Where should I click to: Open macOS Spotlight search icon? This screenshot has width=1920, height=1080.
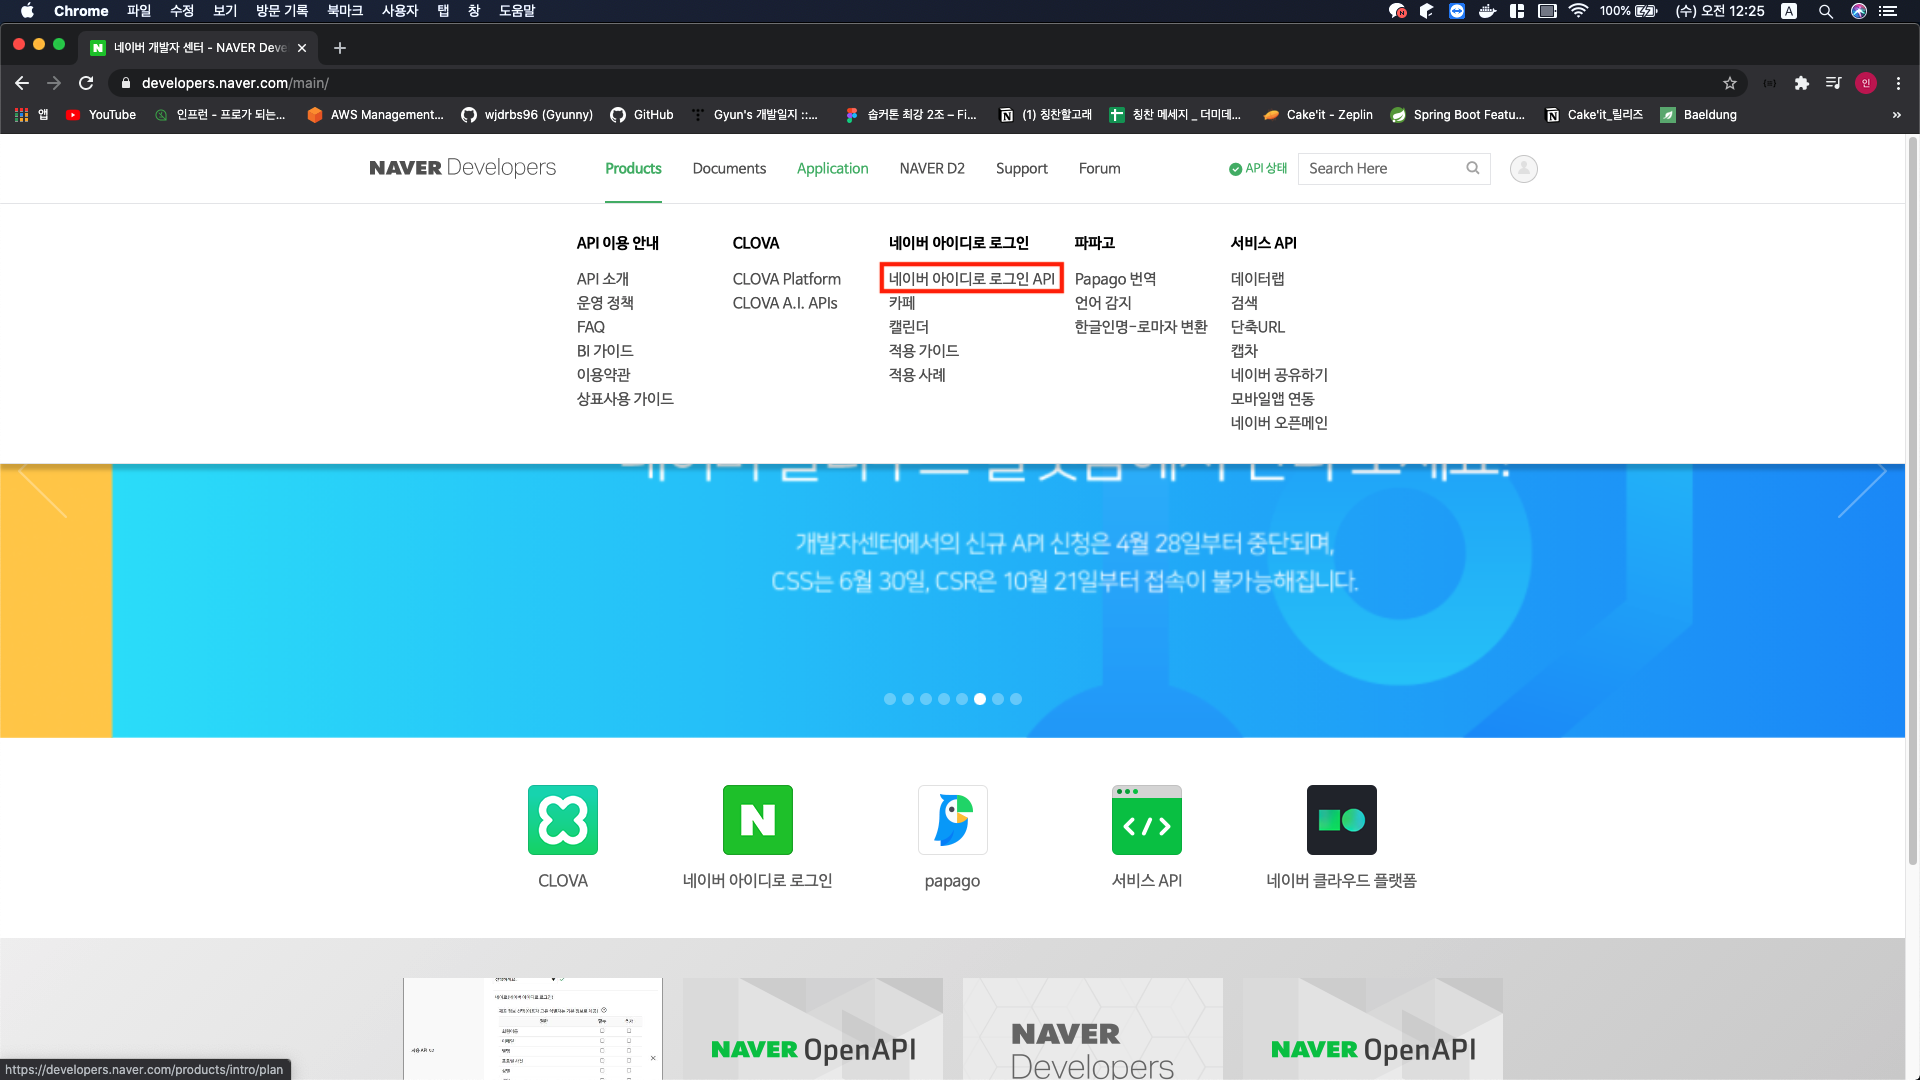point(1826,11)
